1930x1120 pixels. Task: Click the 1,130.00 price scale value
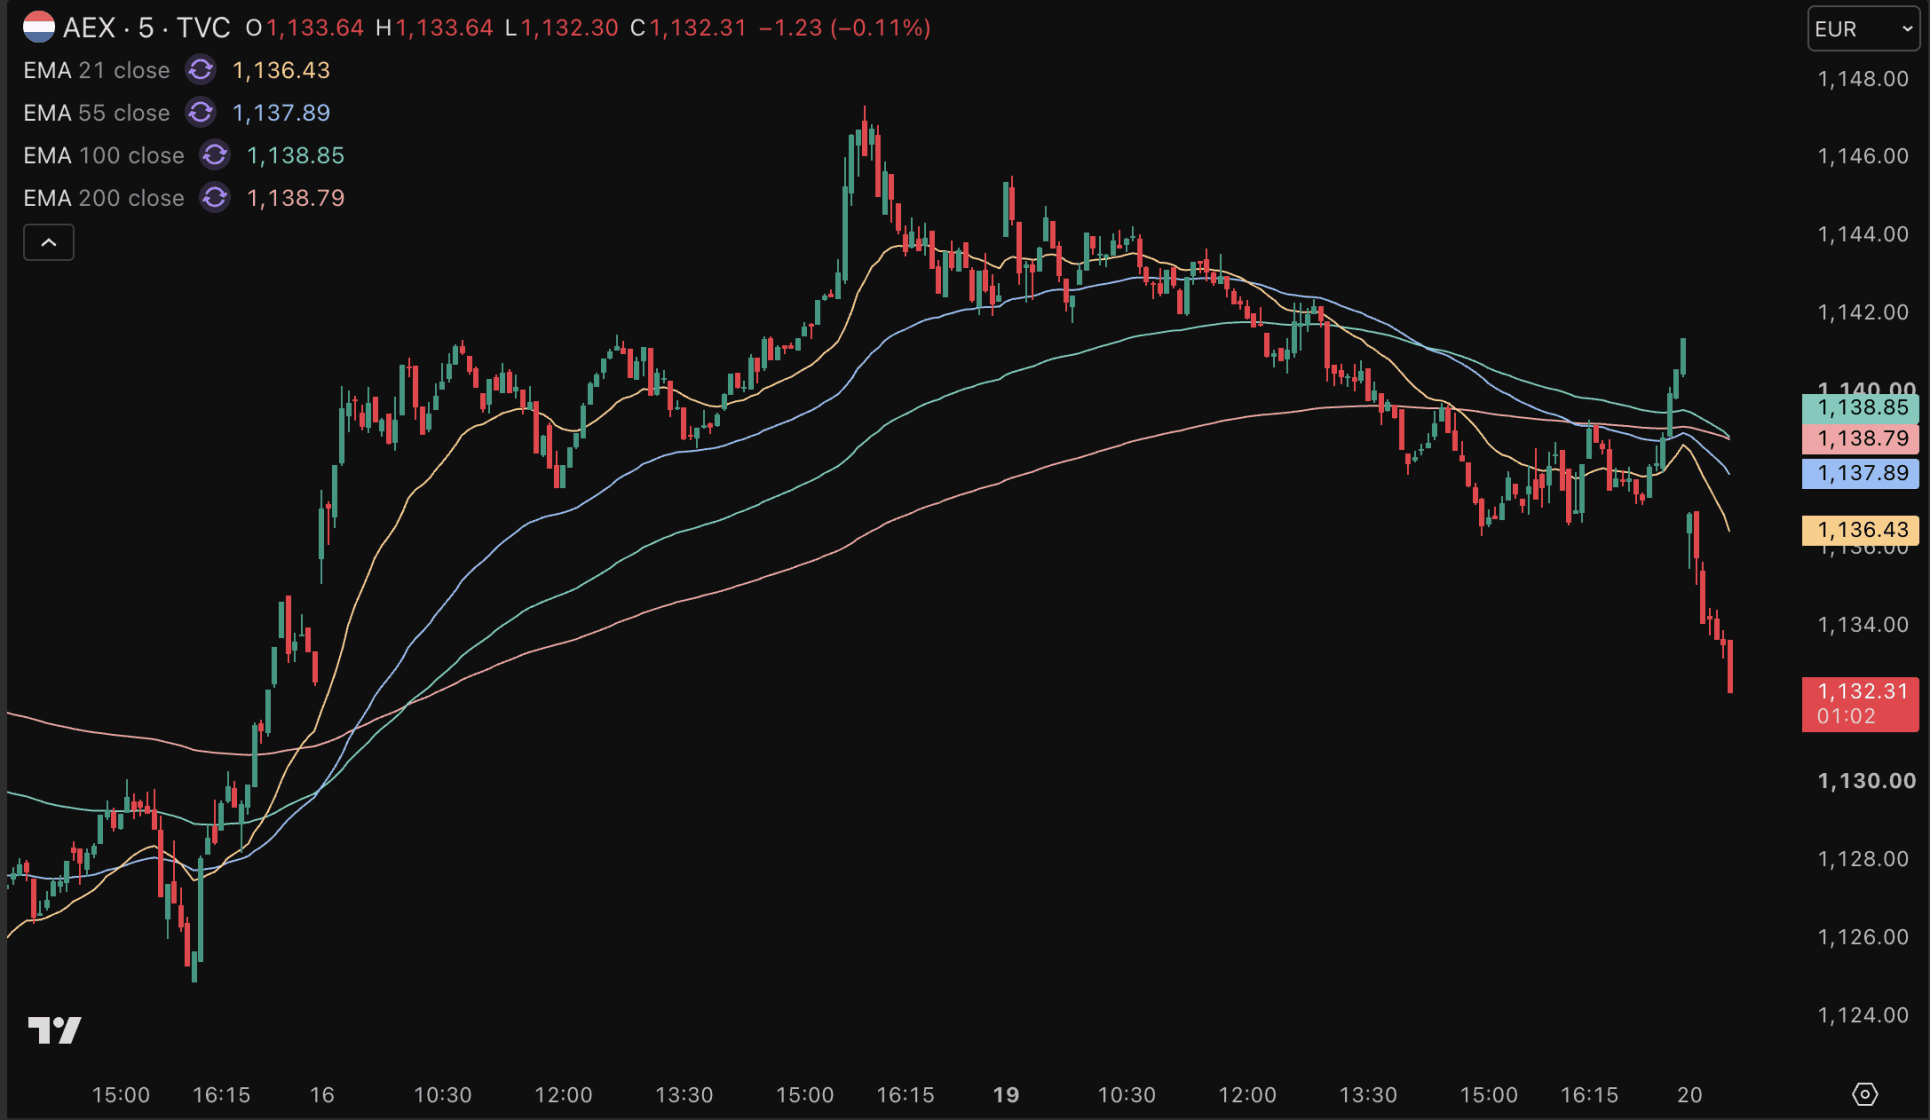(1866, 781)
